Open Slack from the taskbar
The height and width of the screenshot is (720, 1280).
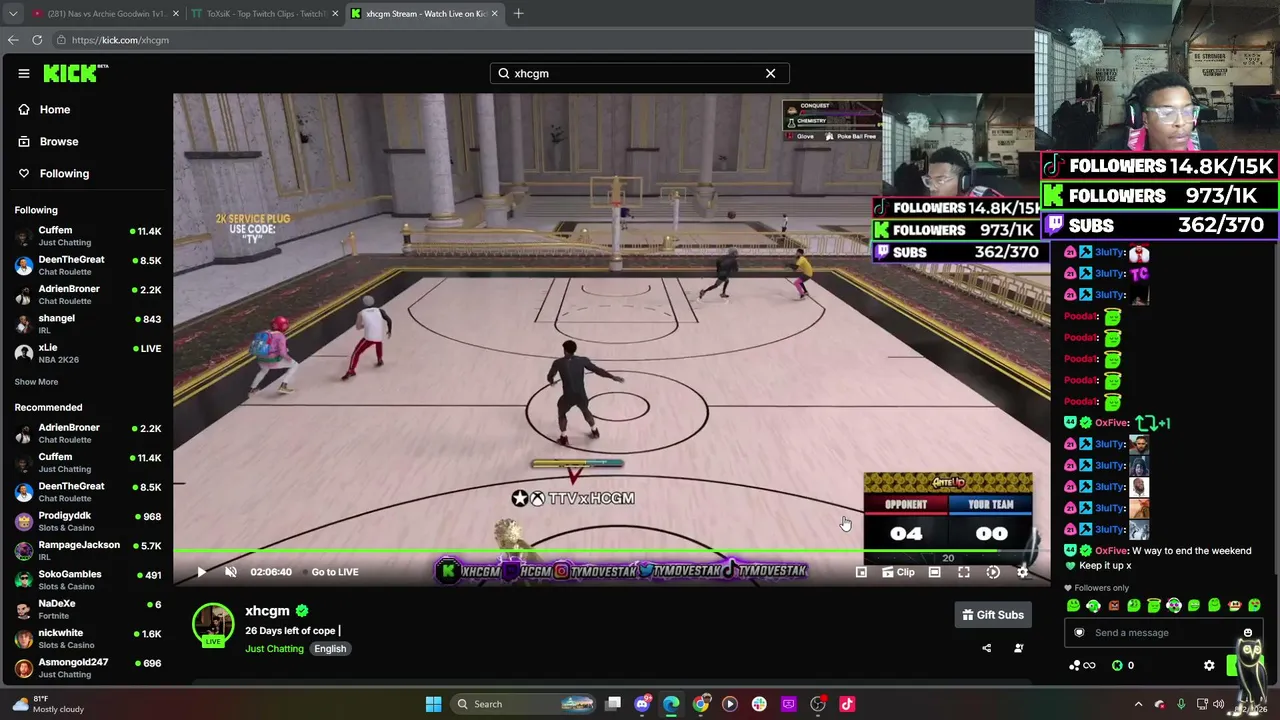tap(759, 704)
